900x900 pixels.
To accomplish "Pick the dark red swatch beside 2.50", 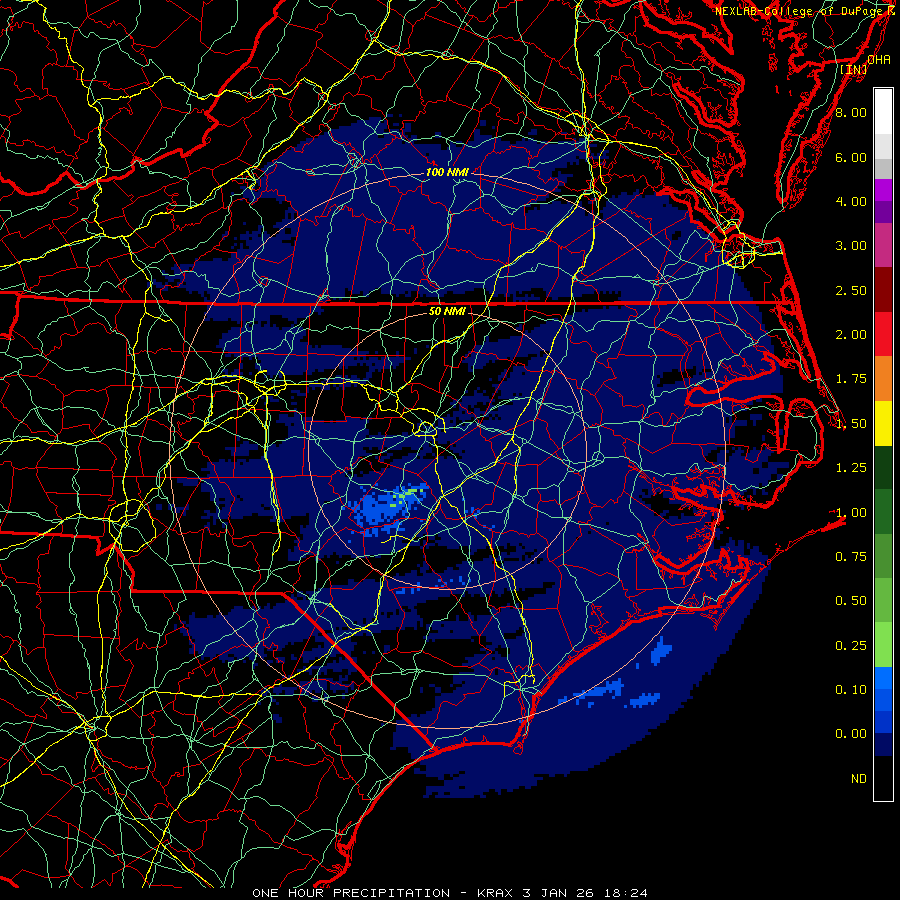I will (x=883, y=290).
